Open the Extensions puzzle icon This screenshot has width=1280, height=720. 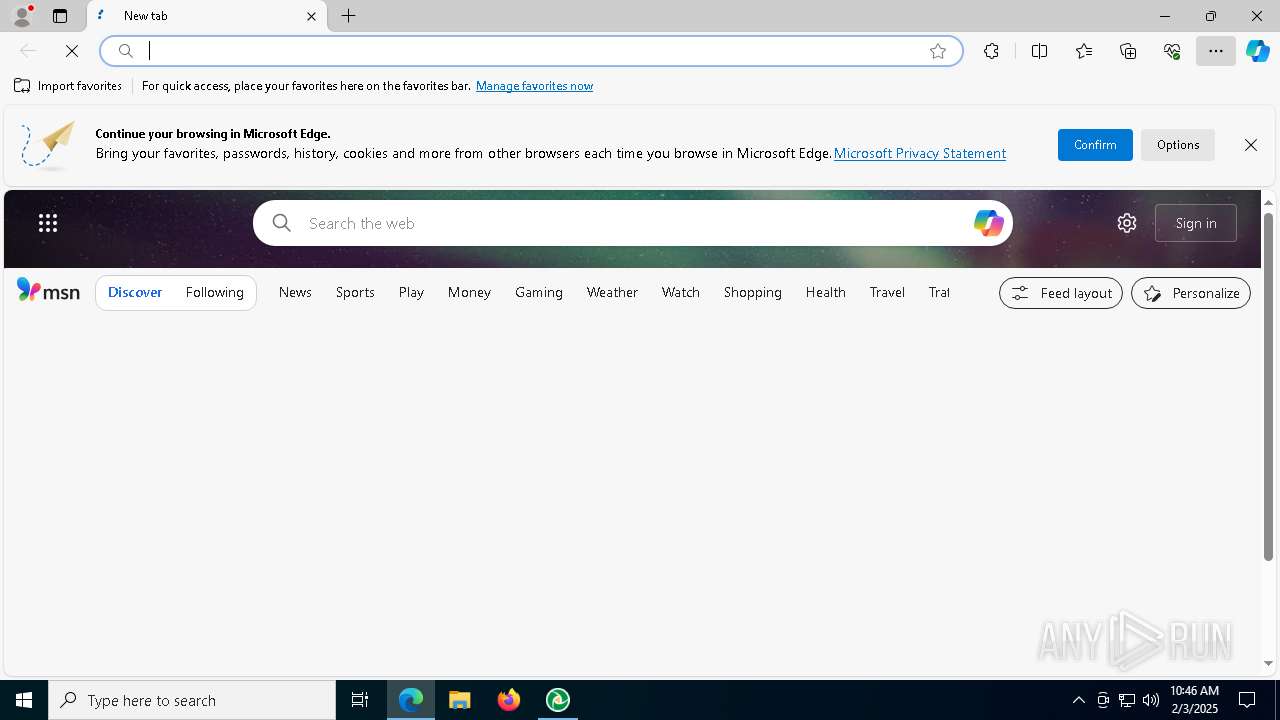click(x=991, y=51)
